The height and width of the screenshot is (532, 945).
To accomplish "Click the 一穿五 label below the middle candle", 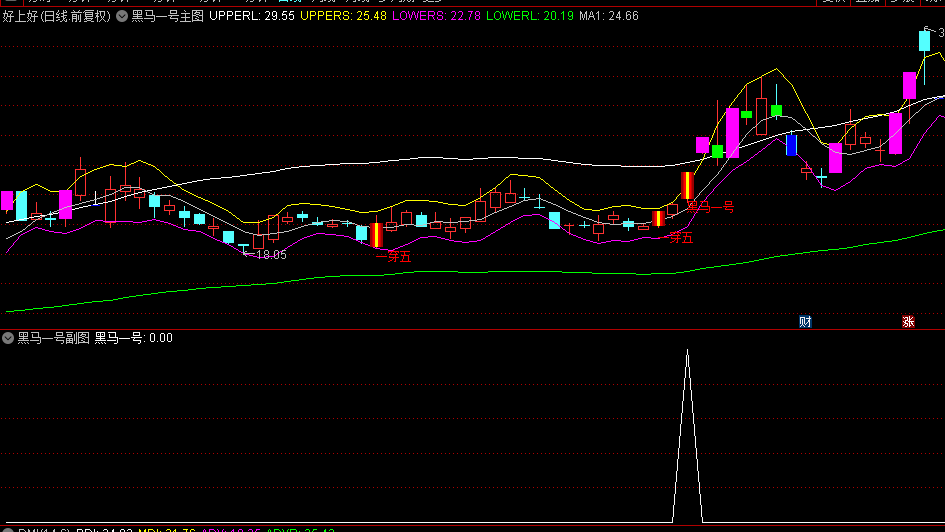I will click(394, 257).
